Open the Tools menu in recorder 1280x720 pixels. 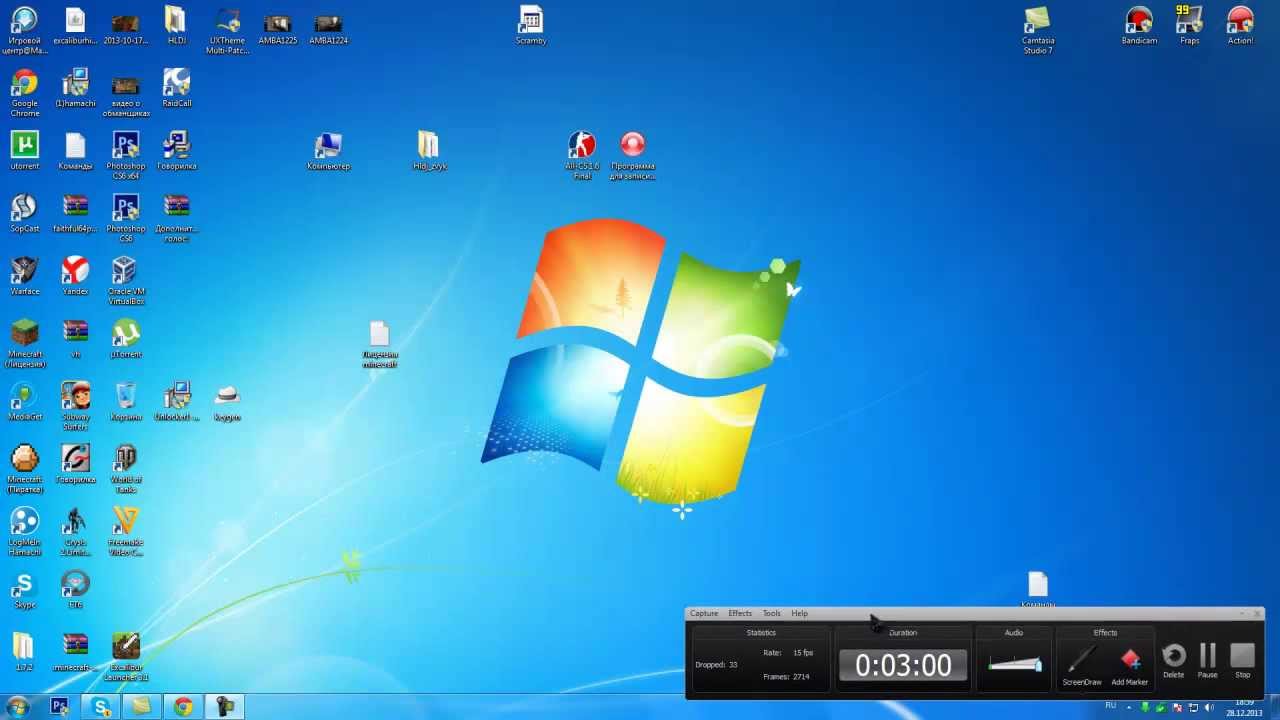[772, 613]
